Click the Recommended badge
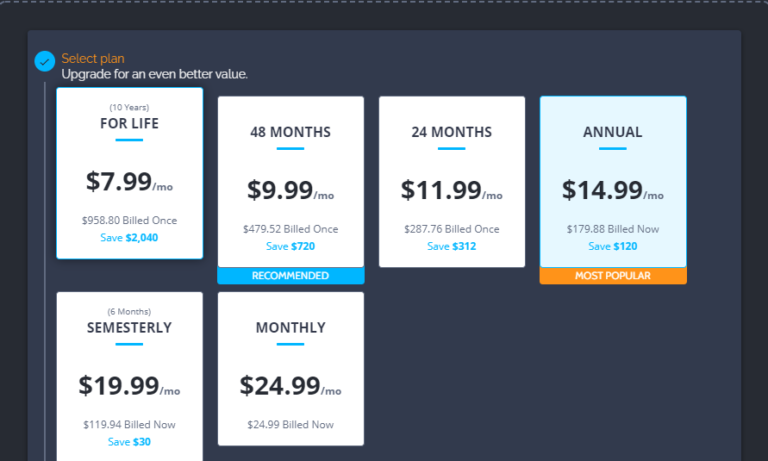The width and height of the screenshot is (768, 461). (x=290, y=276)
